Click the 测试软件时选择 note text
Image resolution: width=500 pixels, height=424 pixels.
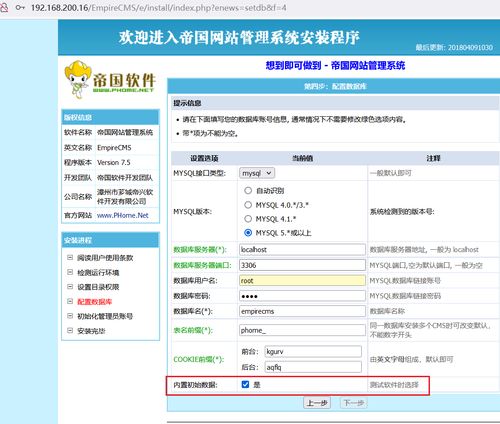point(394,385)
